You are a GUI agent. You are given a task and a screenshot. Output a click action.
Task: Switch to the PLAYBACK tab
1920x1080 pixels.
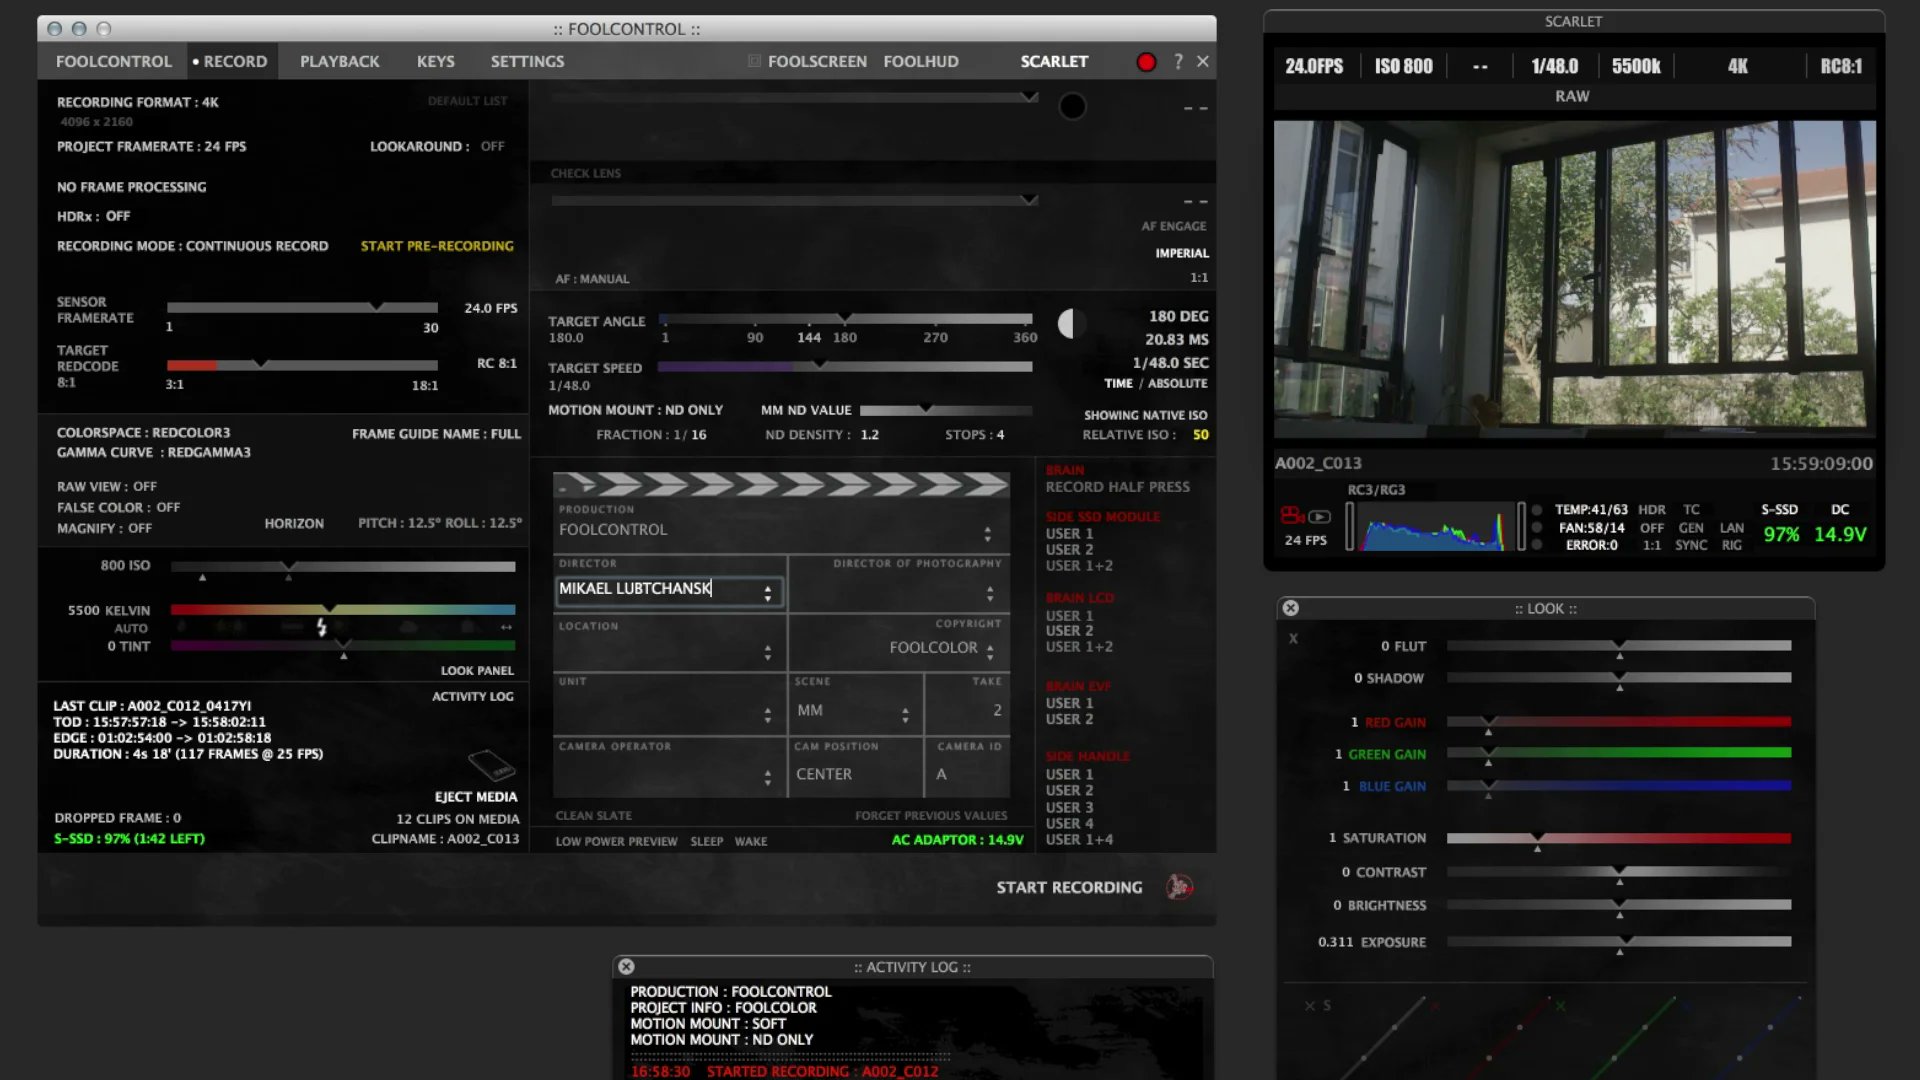coord(339,62)
